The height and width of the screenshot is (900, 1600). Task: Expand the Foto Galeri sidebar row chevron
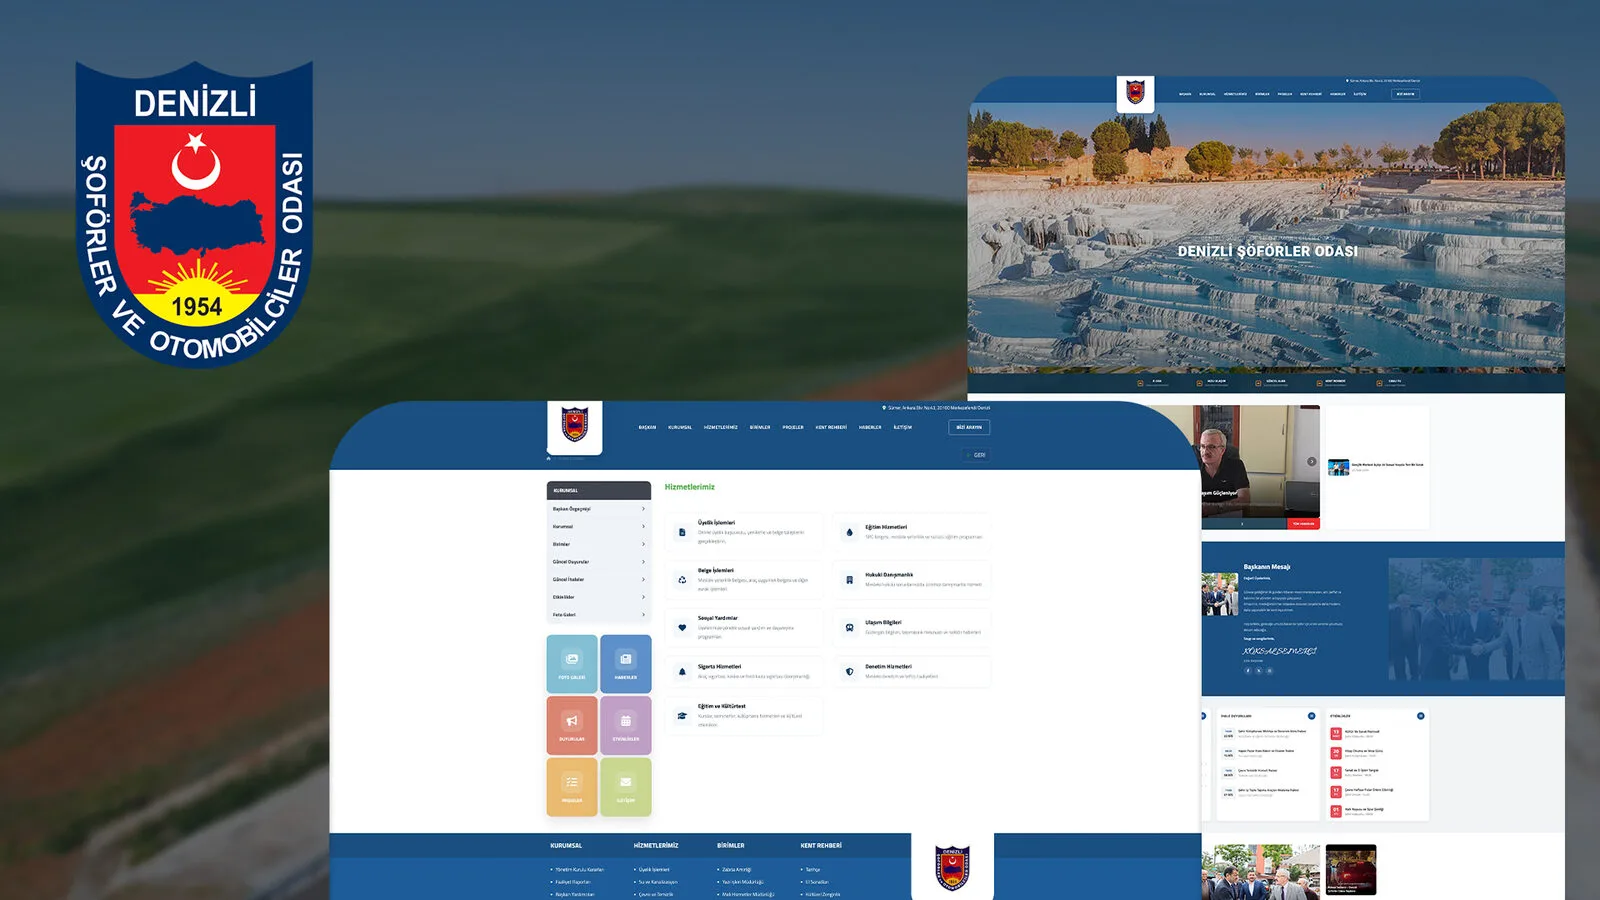(643, 615)
